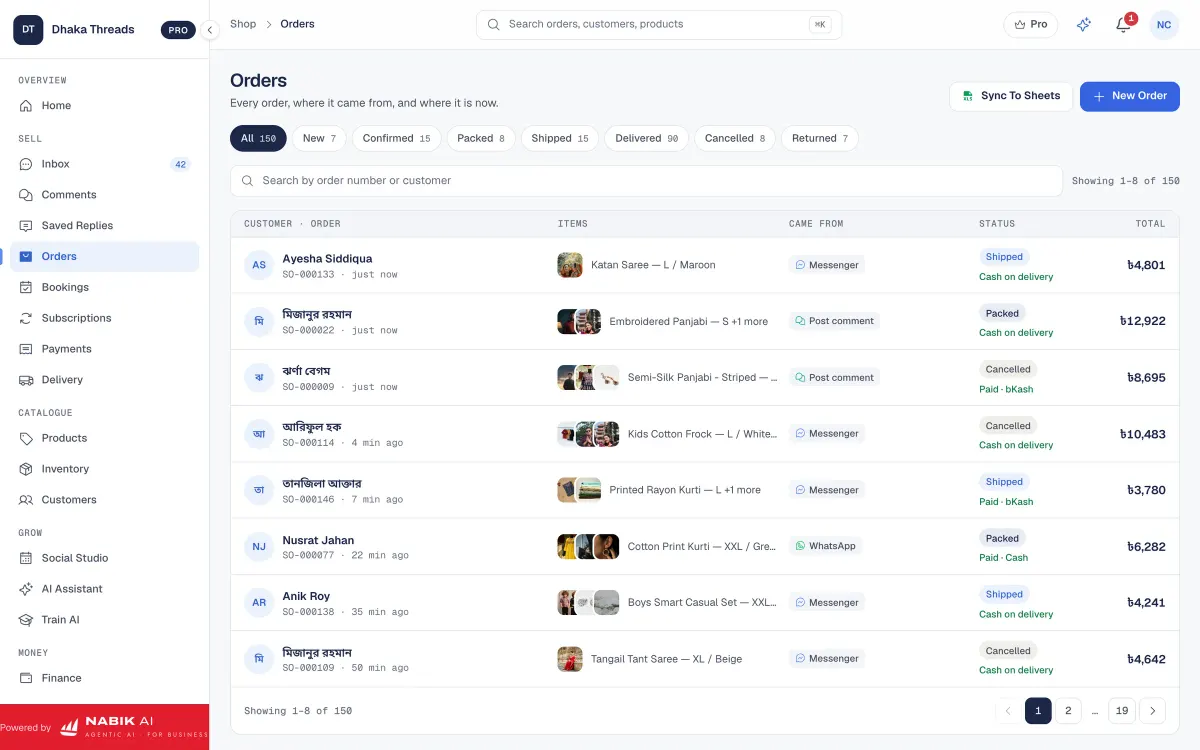Filter by Cancelled orders tab

click(x=735, y=138)
